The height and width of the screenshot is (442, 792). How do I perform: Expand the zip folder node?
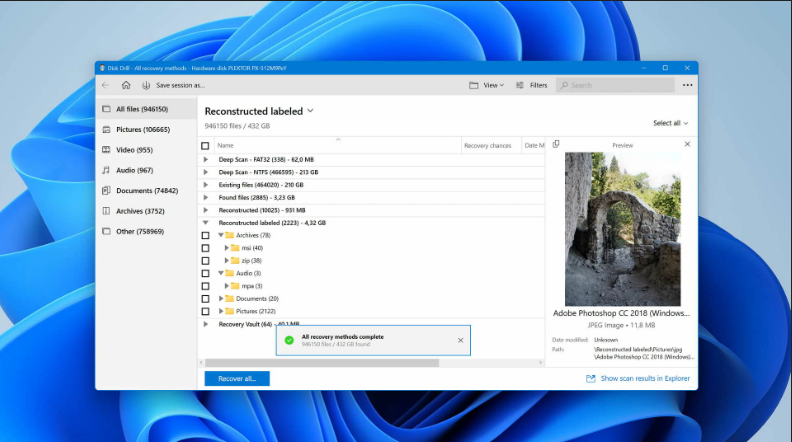226,261
